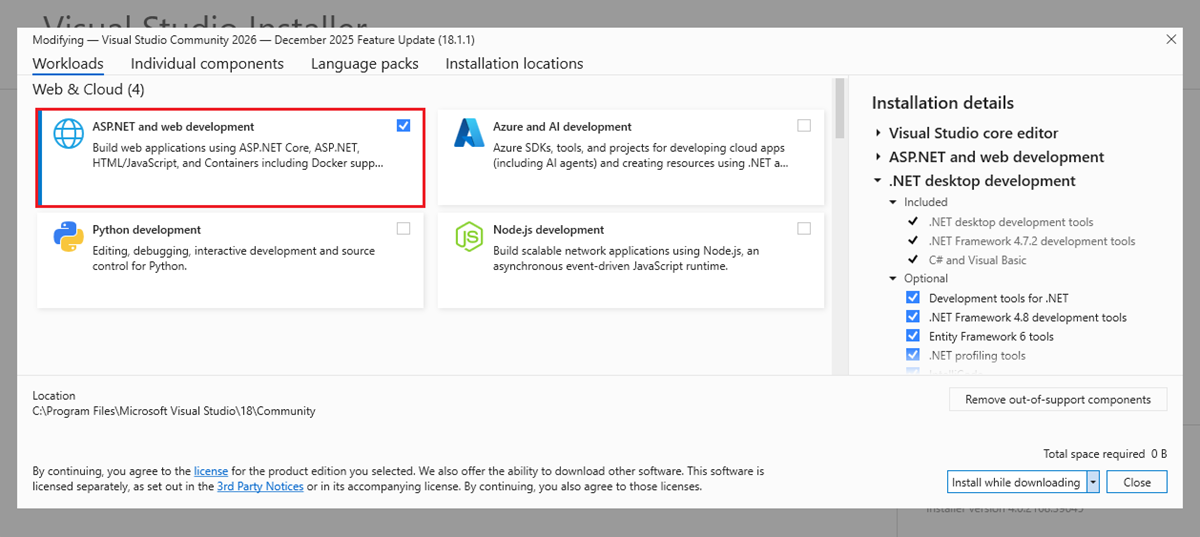Click Remove out-of-support components button
This screenshot has height=537, width=1200.
pos(1058,399)
